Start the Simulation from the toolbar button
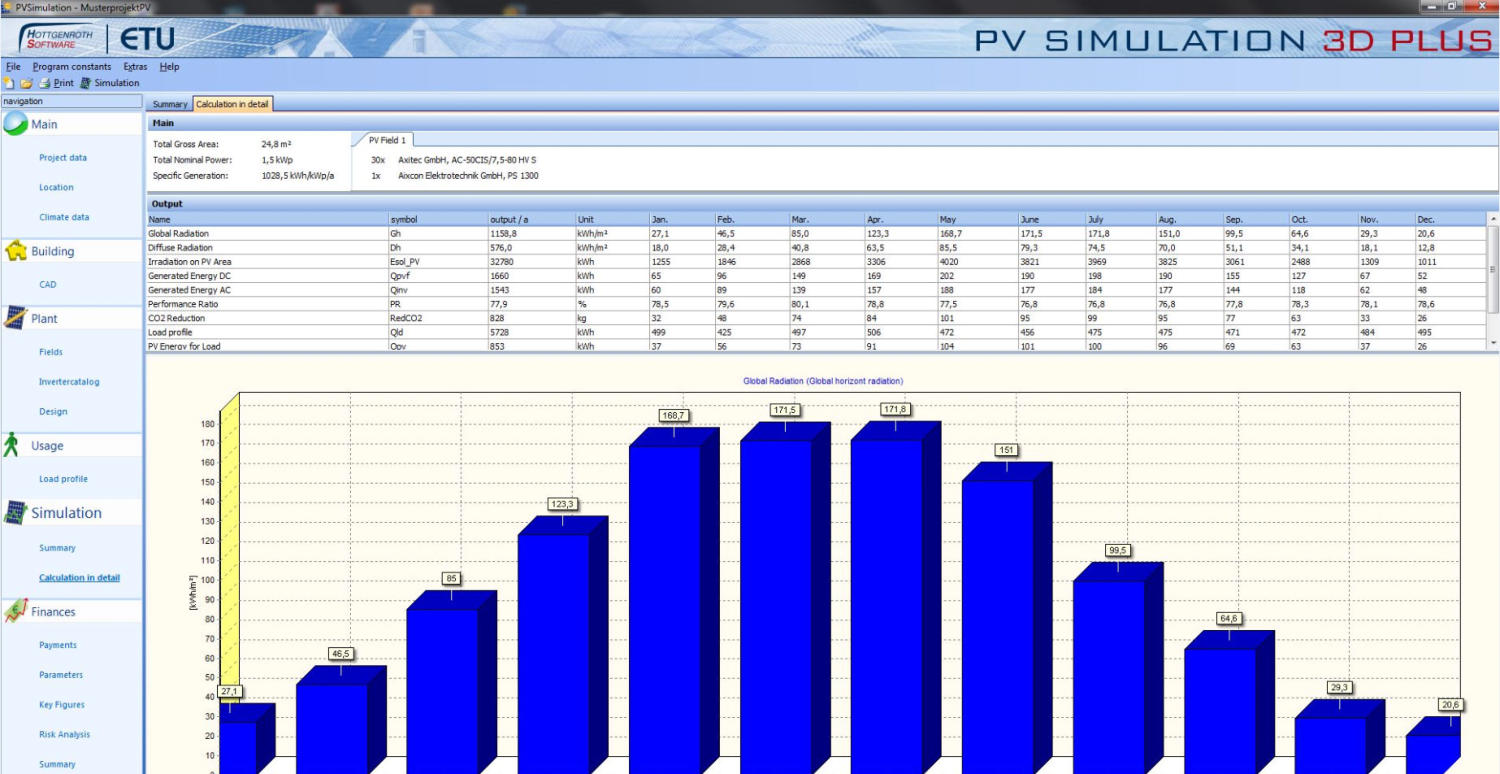Screen dimensions: 1500x774 click(110, 83)
